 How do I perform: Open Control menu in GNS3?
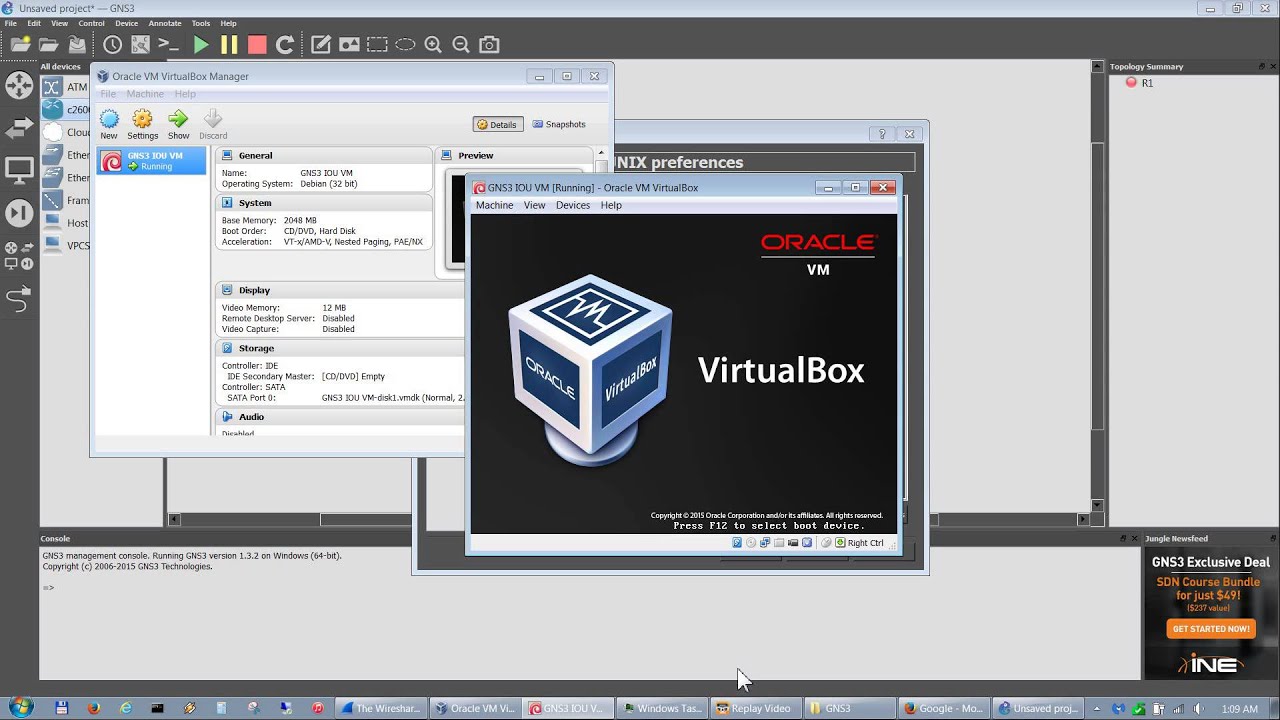tap(91, 23)
